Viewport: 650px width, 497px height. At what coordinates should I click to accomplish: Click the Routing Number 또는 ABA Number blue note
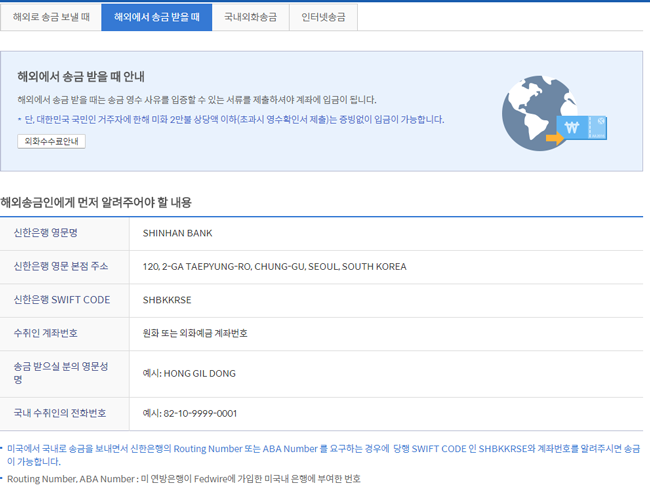point(323,455)
